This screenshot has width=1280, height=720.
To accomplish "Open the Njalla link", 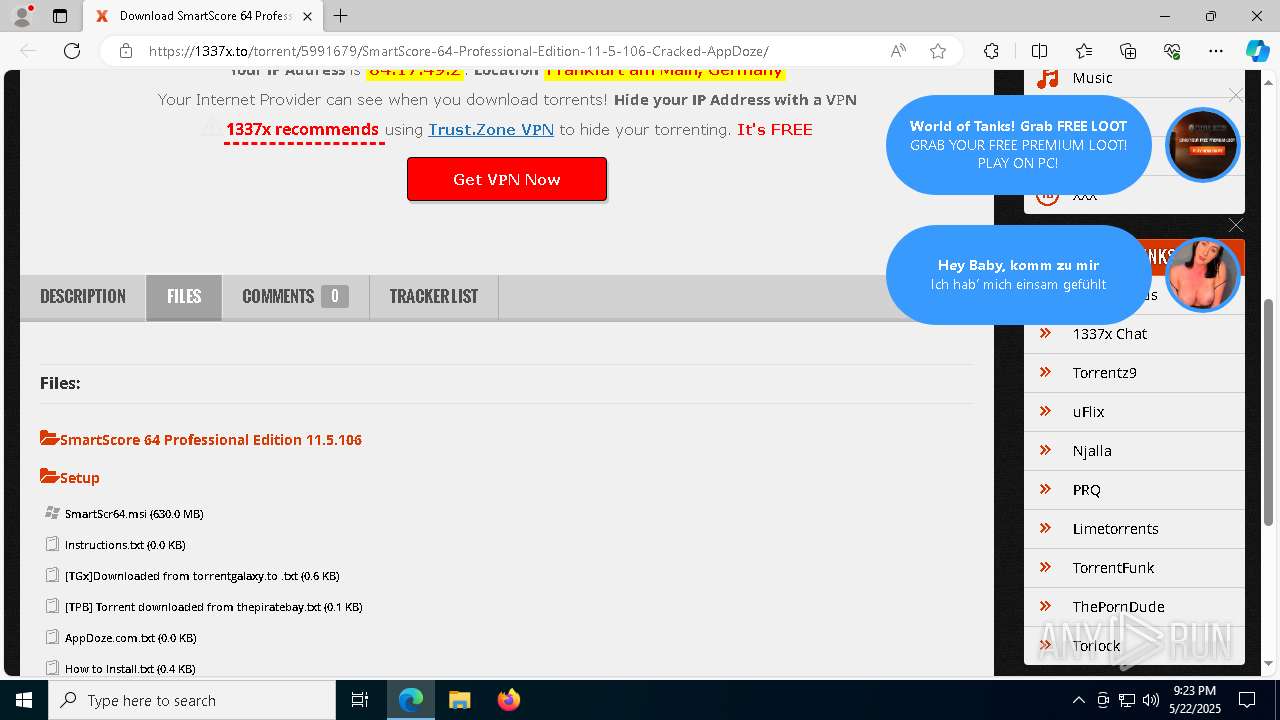I will [1092, 451].
